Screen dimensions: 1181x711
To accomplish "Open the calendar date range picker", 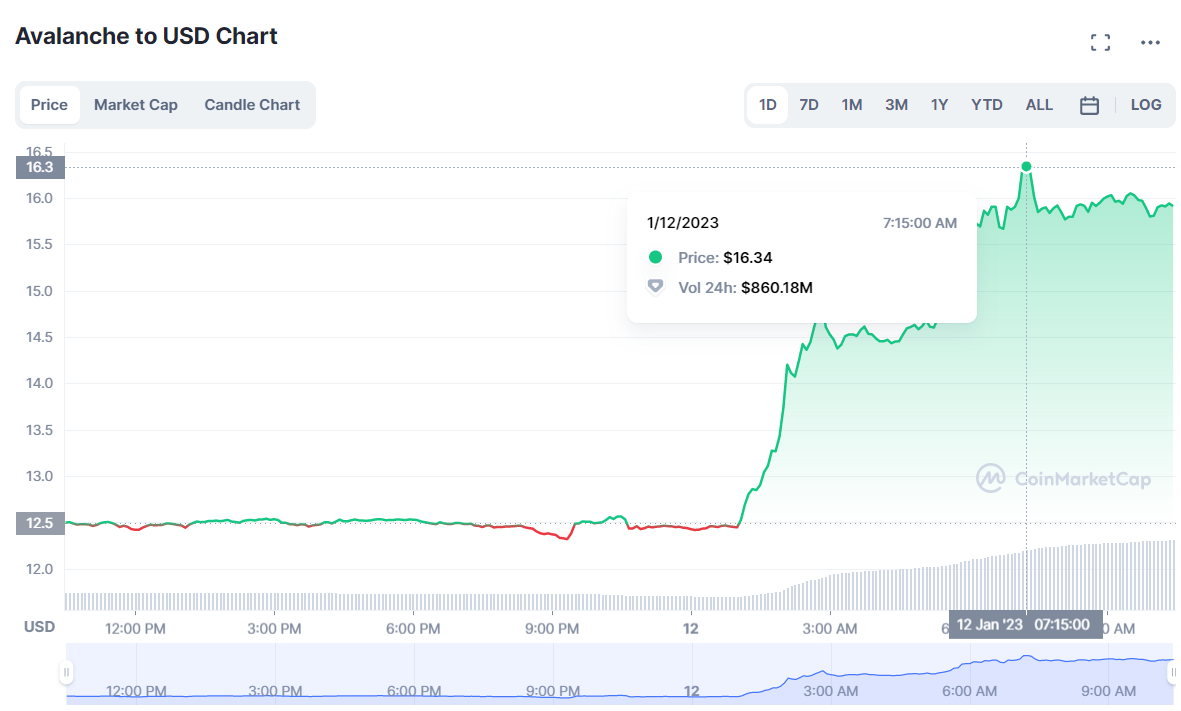I will click(x=1090, y=105).
